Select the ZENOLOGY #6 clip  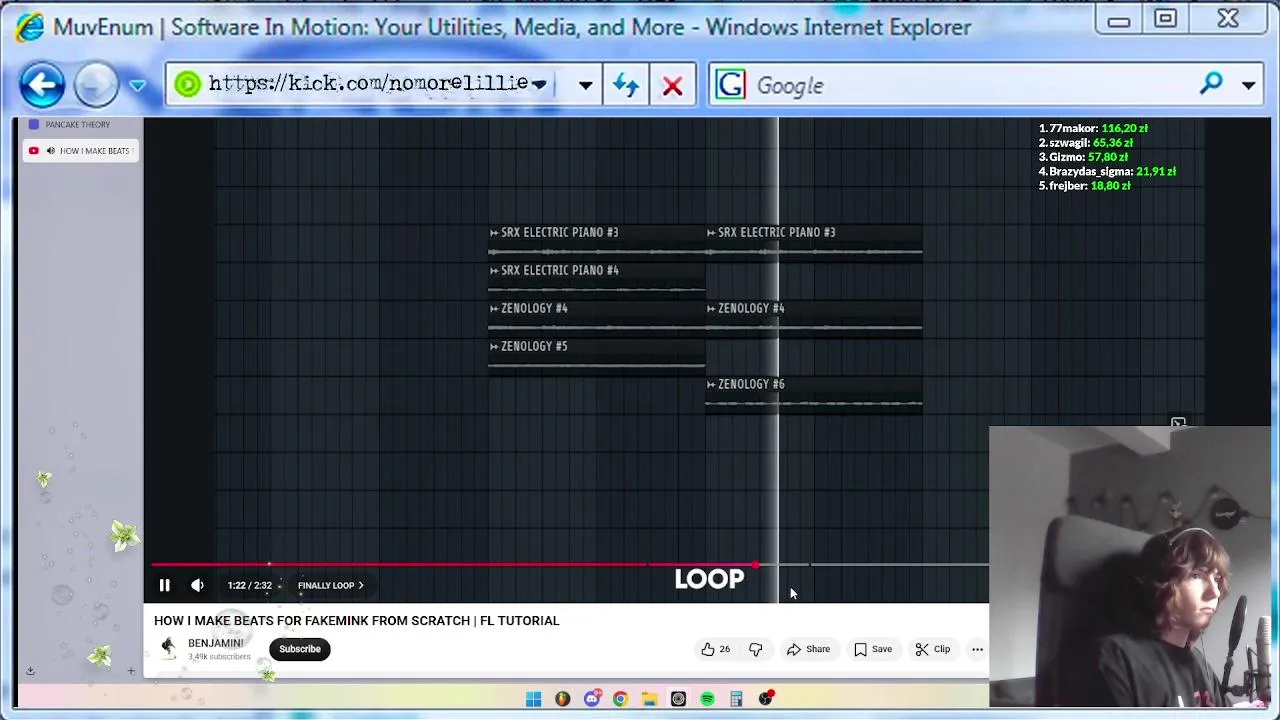tap(814, 393)
